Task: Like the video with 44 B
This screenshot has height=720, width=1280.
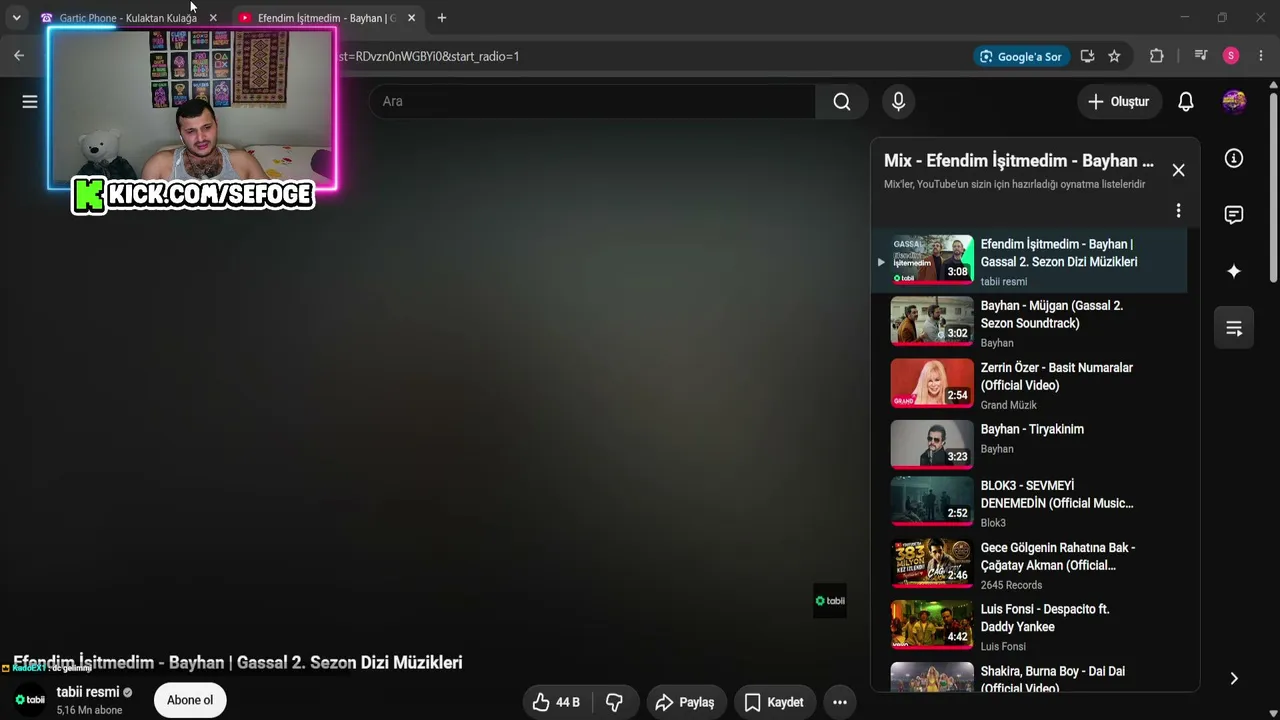Action: point(556,702)
